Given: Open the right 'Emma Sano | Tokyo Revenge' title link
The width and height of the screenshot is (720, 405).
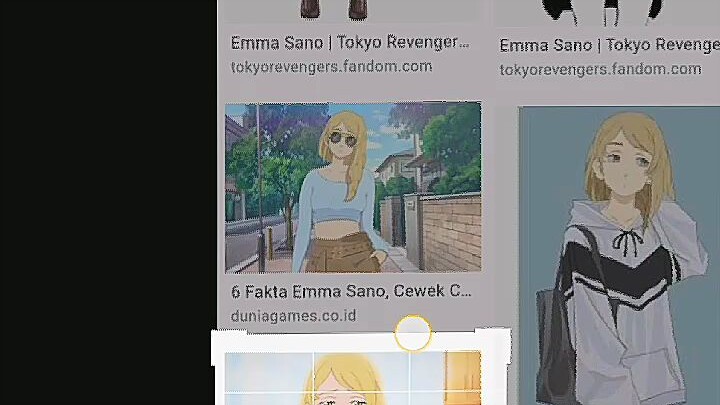Looking at the screenshot, I should click(609, 45).
